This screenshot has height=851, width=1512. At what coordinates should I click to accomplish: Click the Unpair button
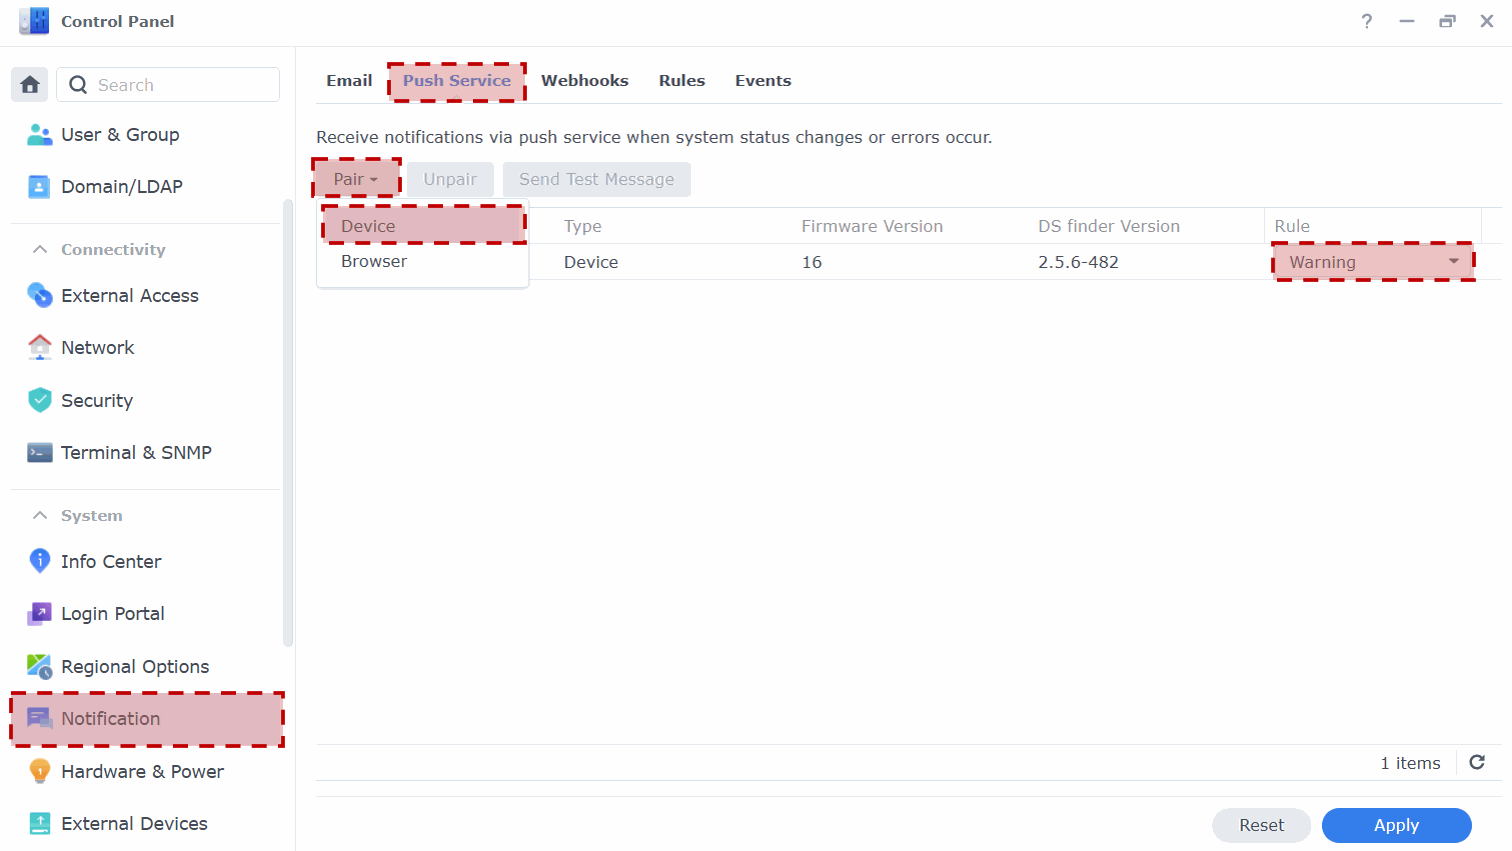pos(450,179)
